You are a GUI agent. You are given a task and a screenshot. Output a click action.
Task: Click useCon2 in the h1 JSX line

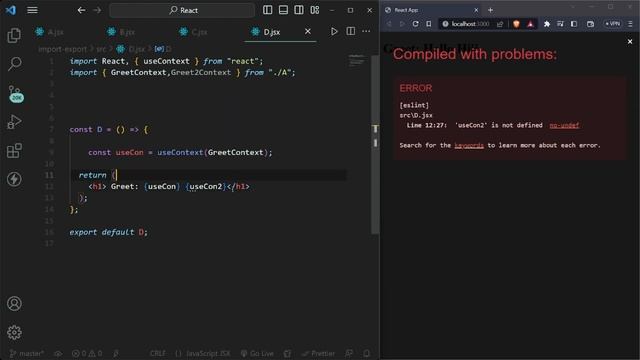(206, 187)
